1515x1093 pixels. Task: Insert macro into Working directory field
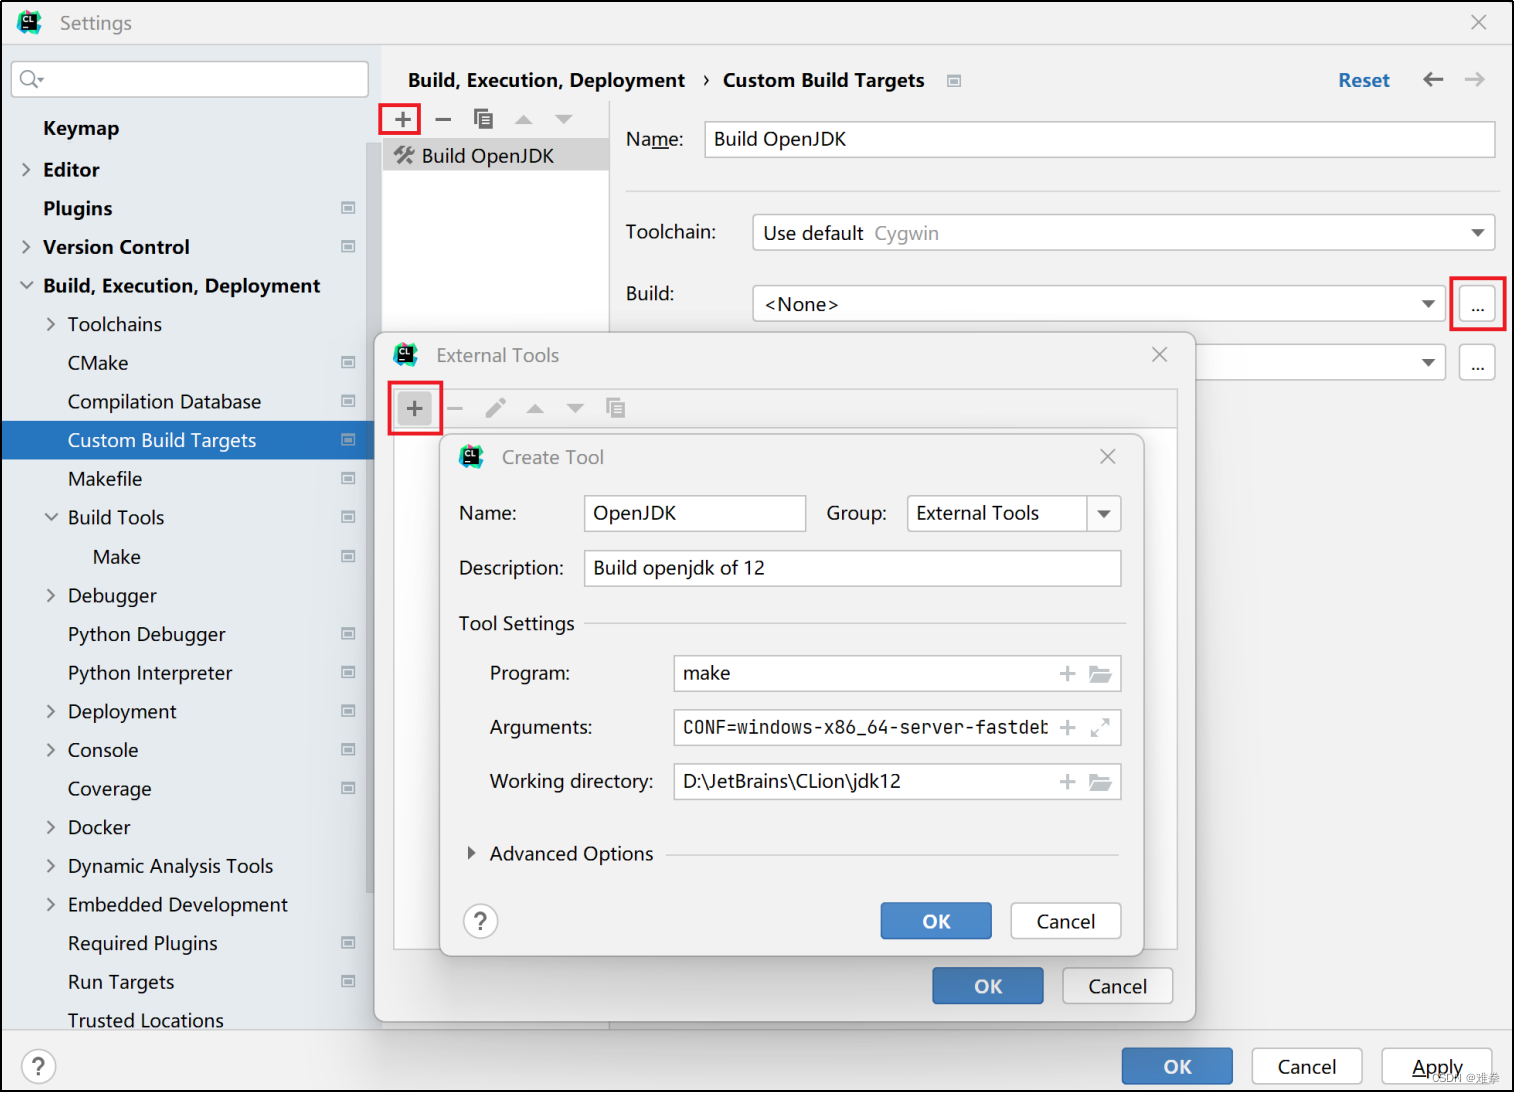click(1067, 782)
